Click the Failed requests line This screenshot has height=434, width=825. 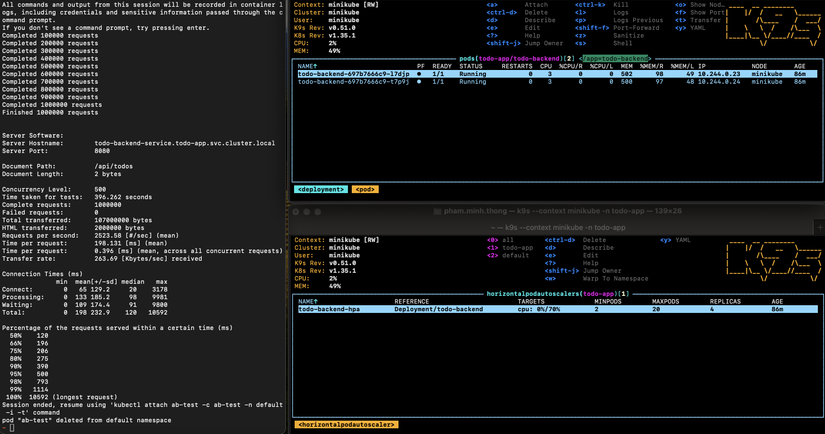coord(50,213)
